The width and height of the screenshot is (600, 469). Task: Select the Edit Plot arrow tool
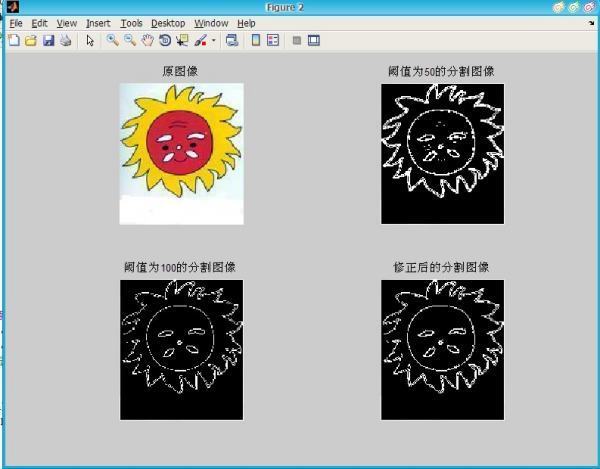tap(90, 40)
